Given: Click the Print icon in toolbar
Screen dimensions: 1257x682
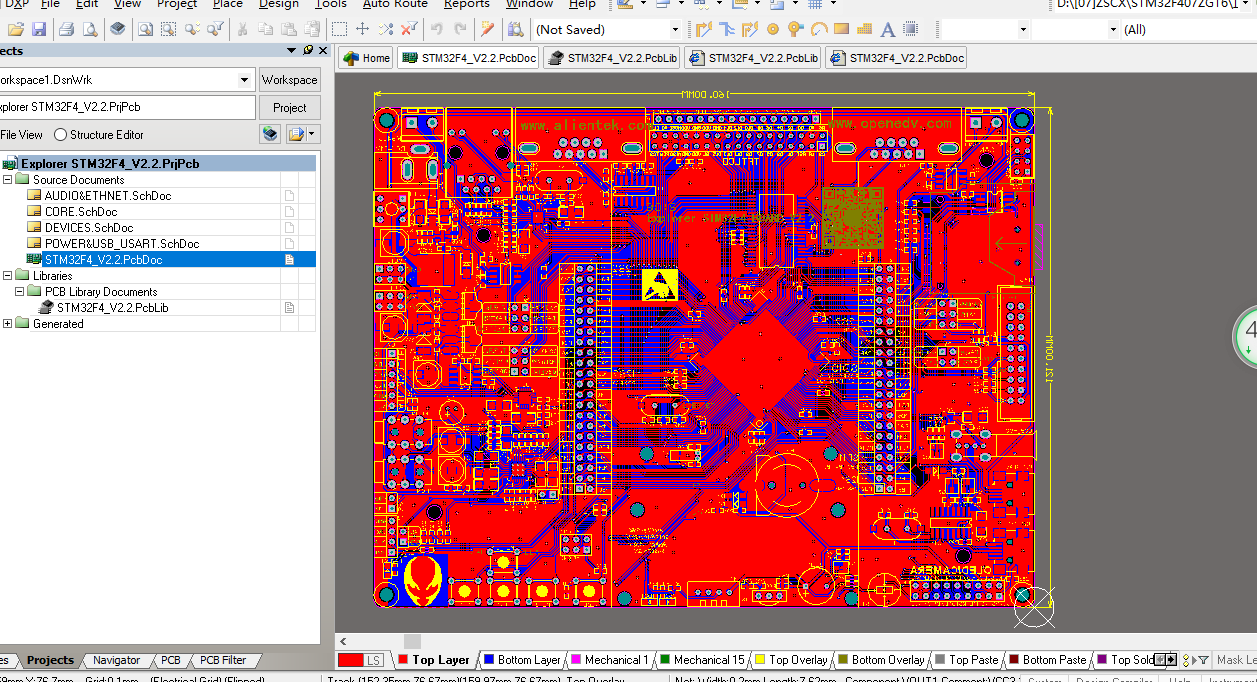Looking at the screenshot, I should tap(66, 29).
